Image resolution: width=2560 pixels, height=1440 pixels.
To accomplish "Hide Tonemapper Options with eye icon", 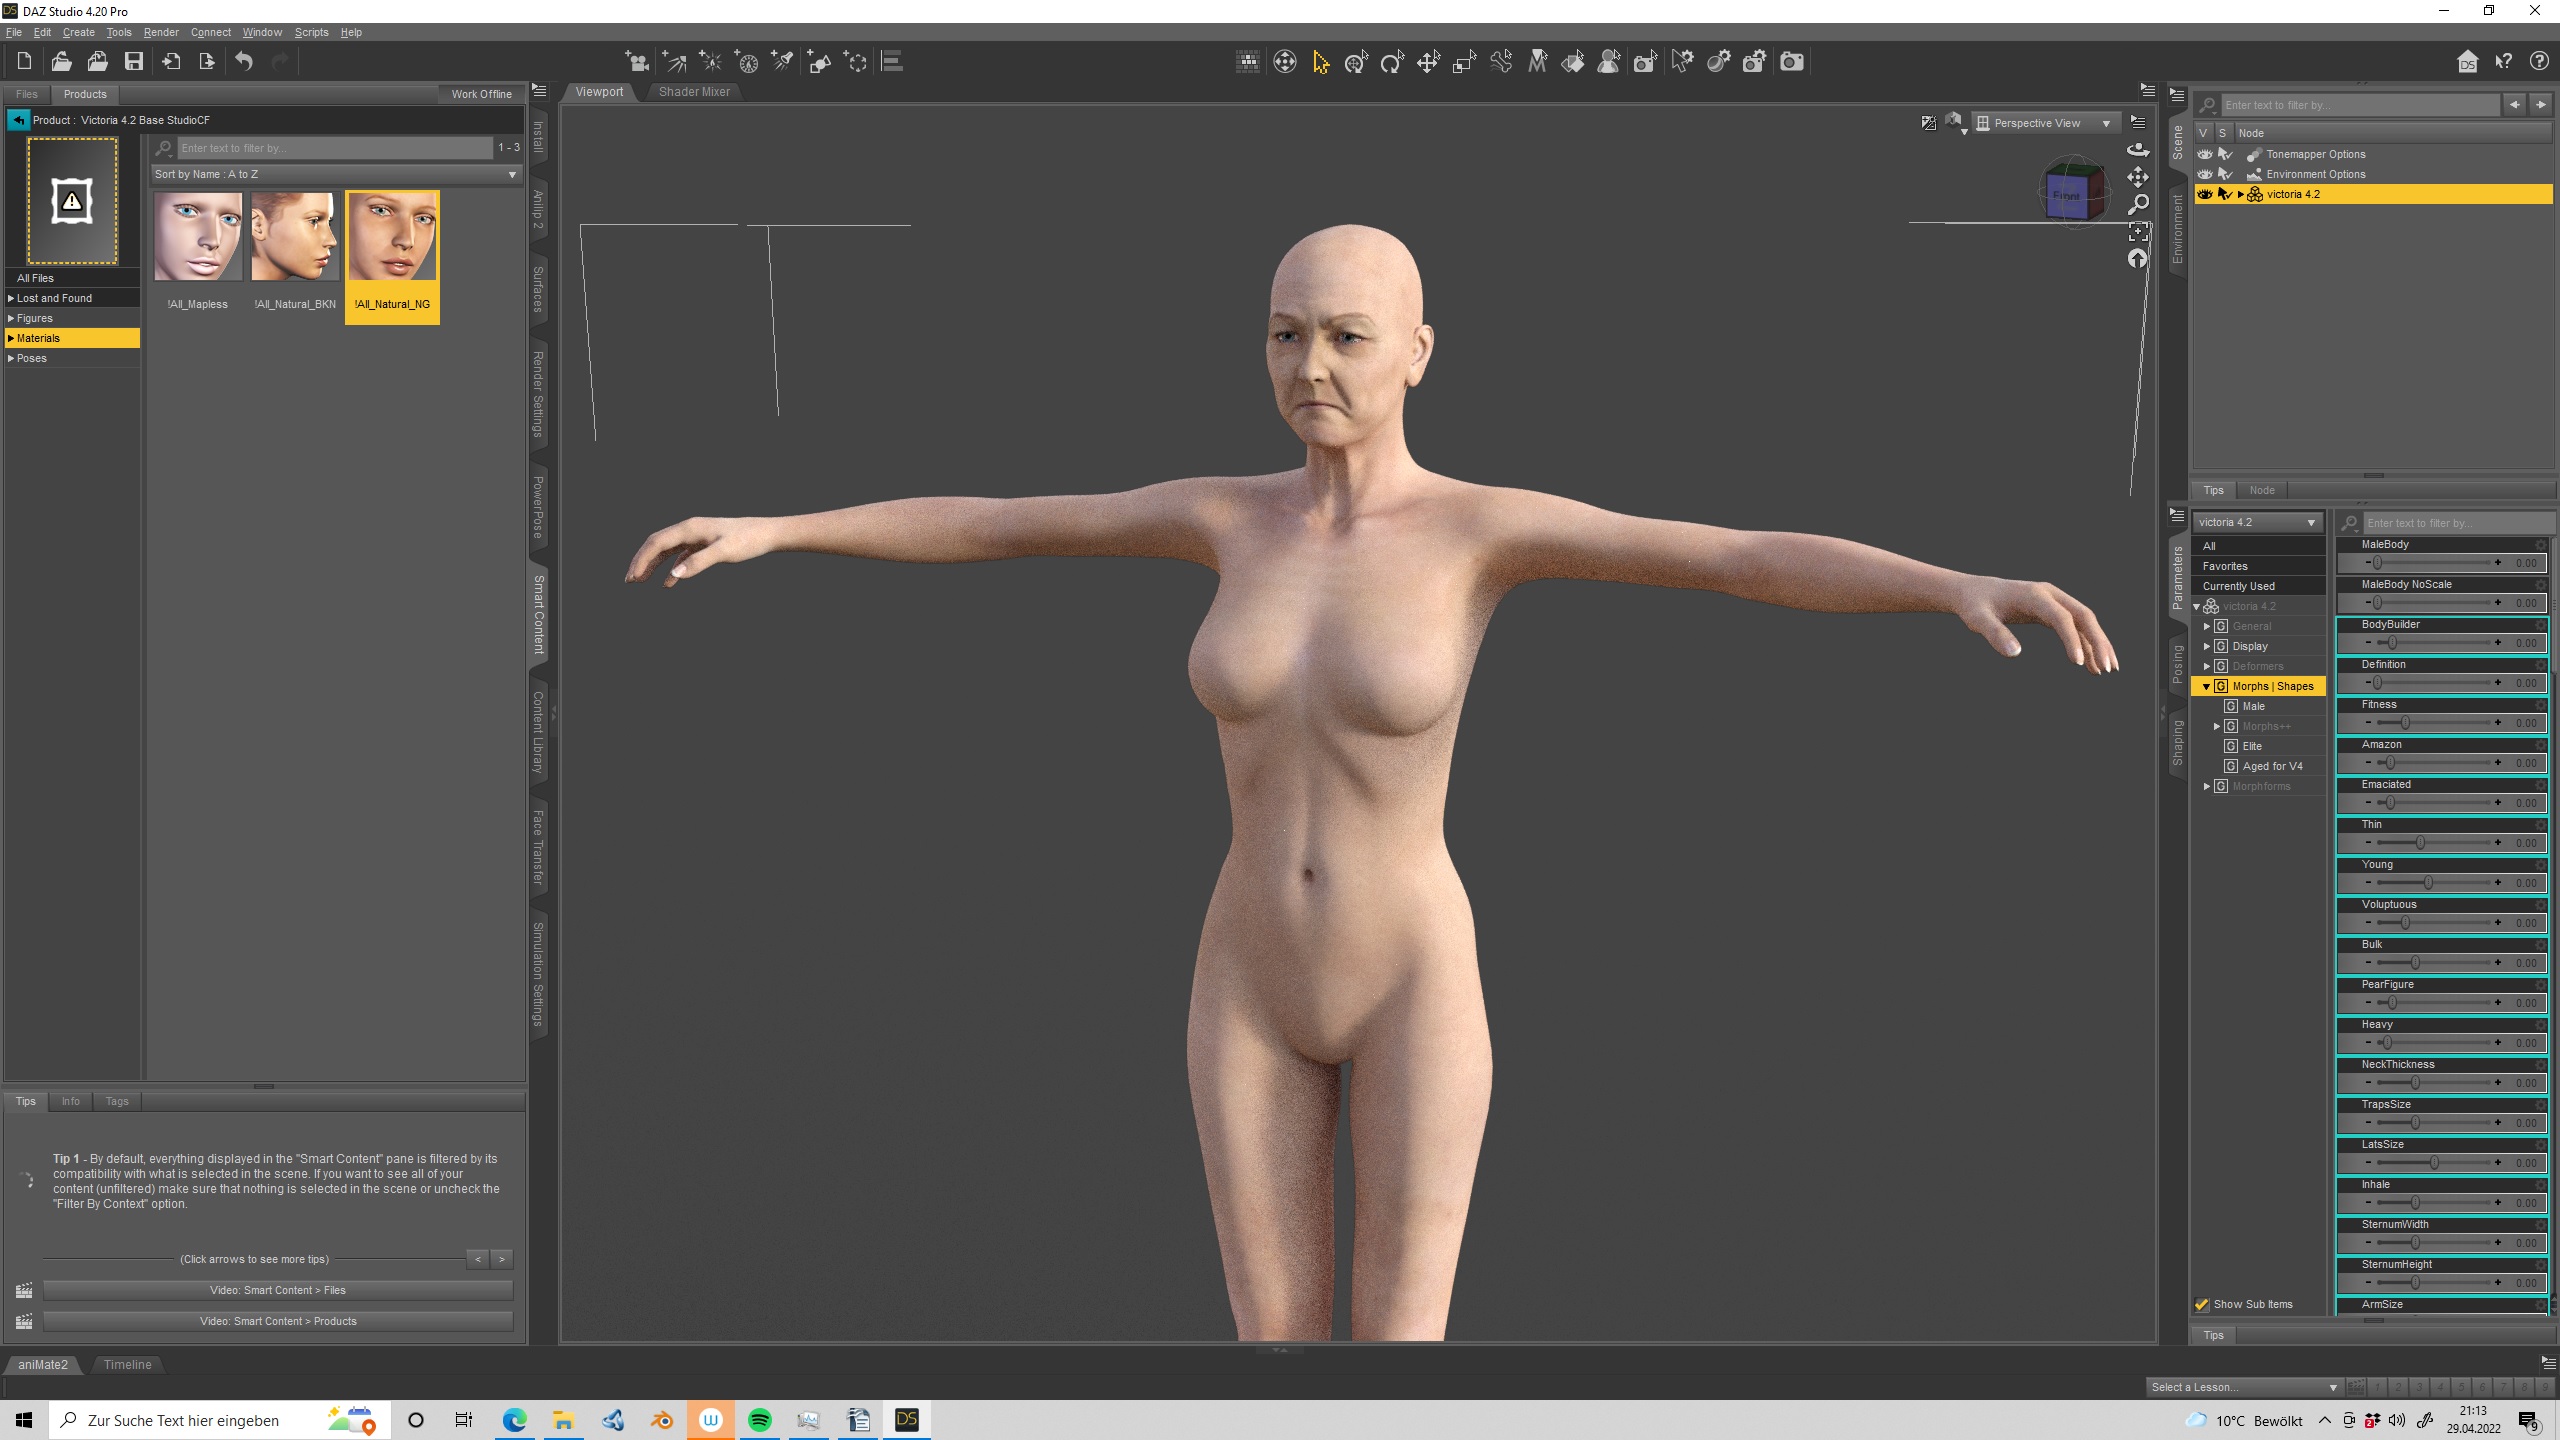I will coord(2204,154).
